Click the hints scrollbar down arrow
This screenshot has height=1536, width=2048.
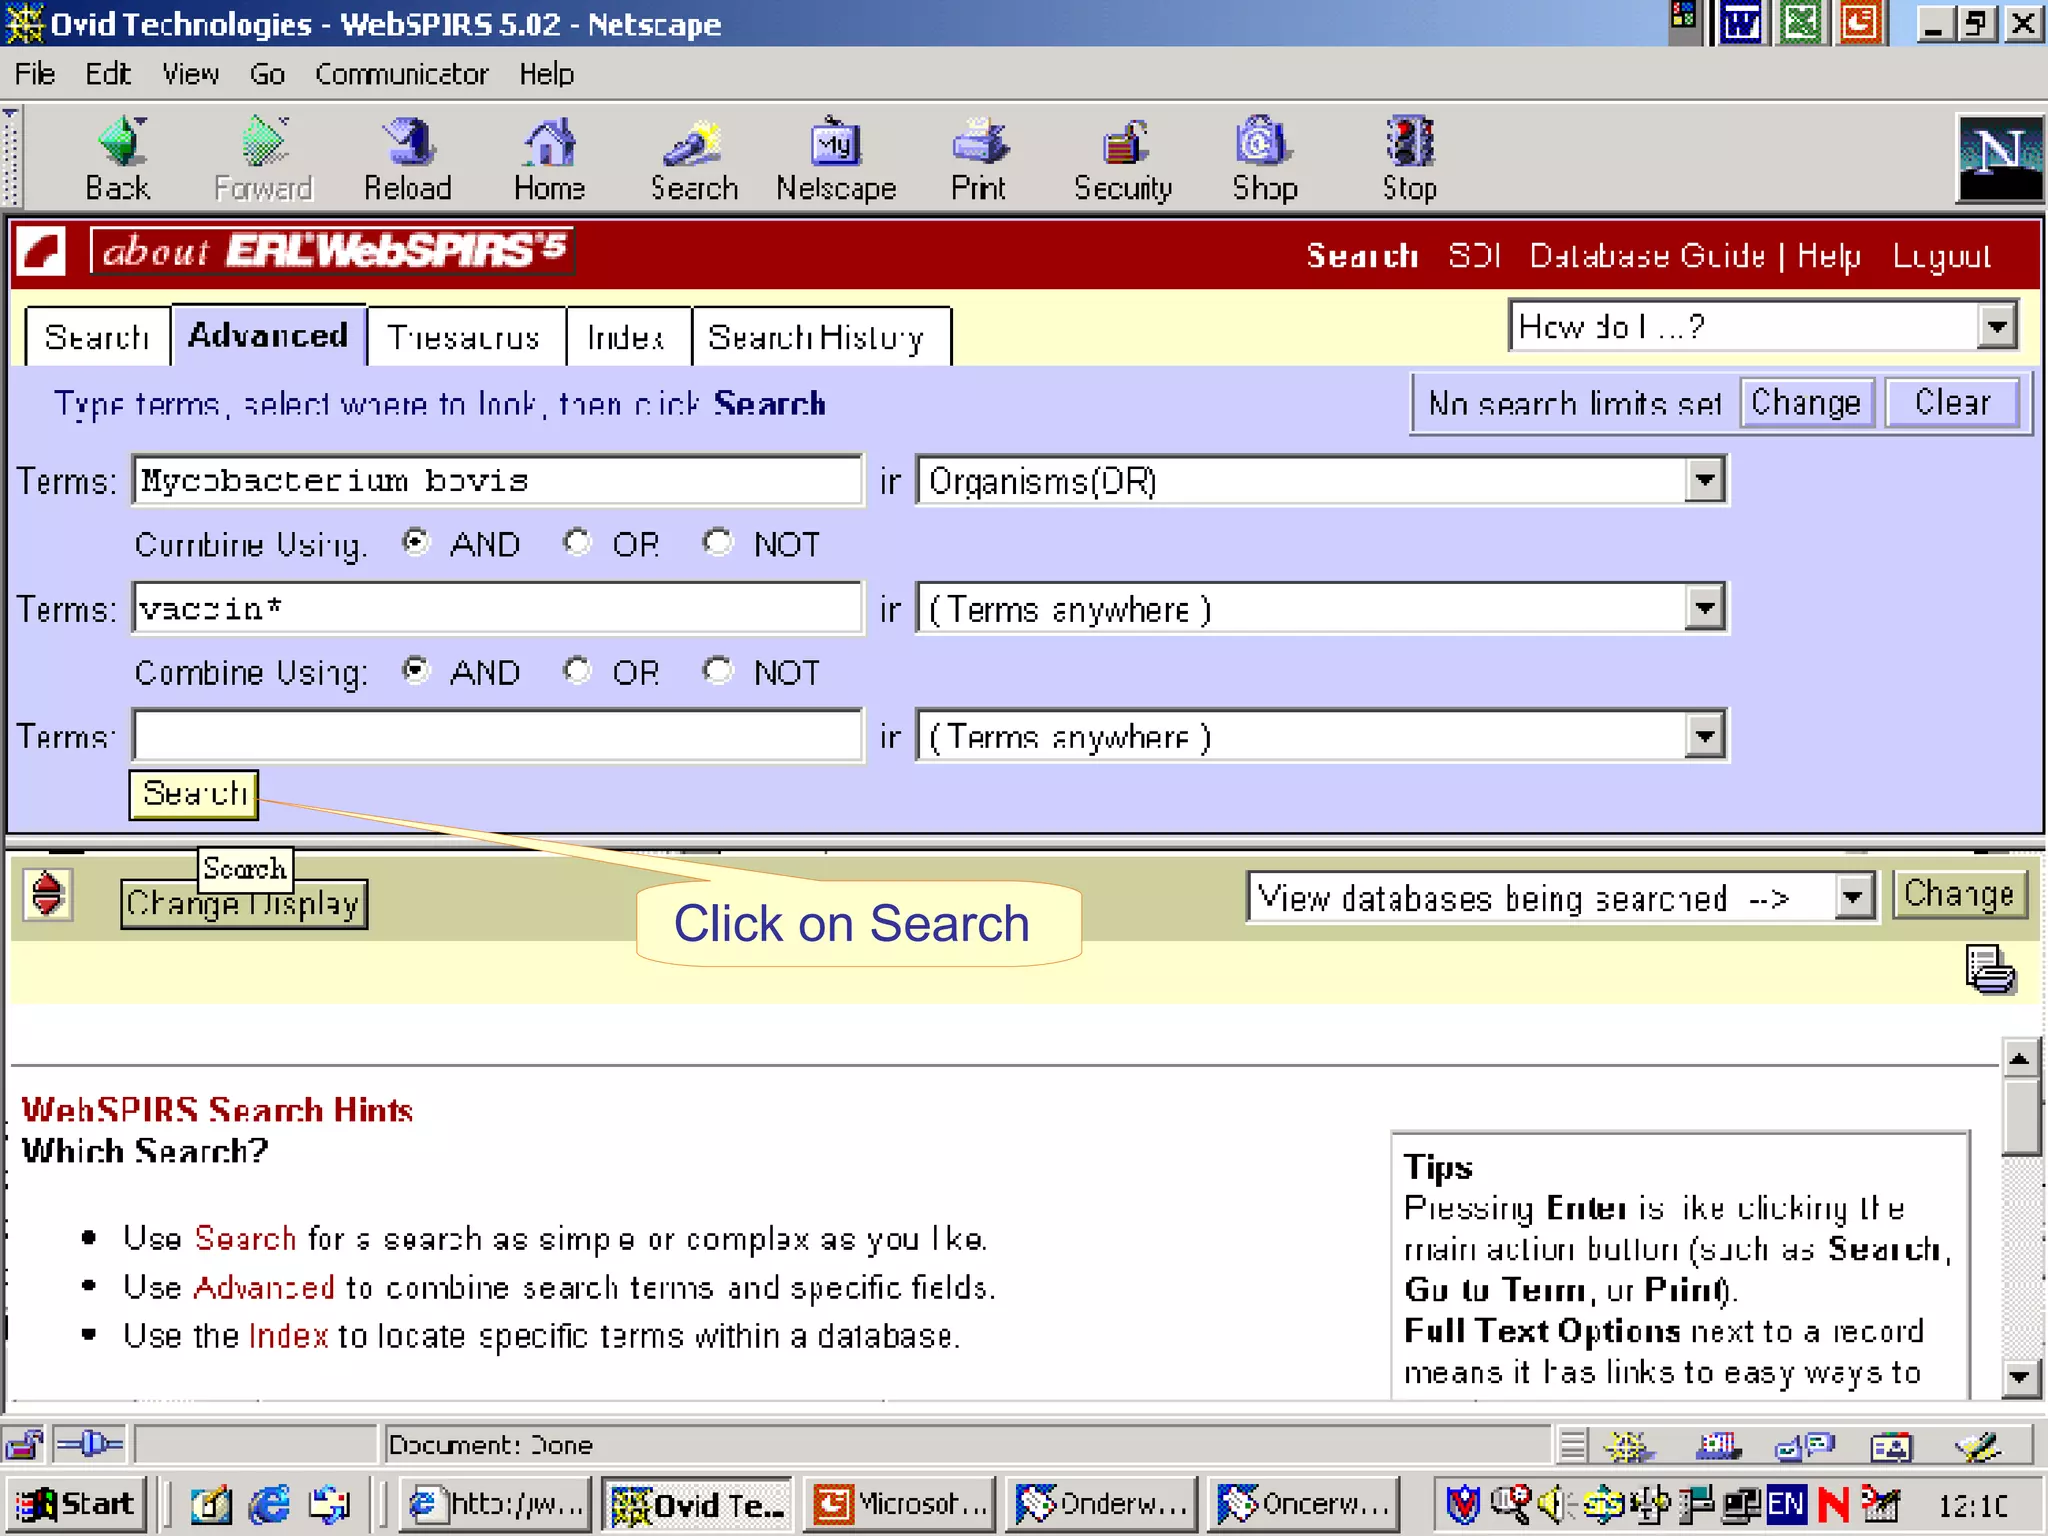pyautogui.click(x=2020, y=1377)
